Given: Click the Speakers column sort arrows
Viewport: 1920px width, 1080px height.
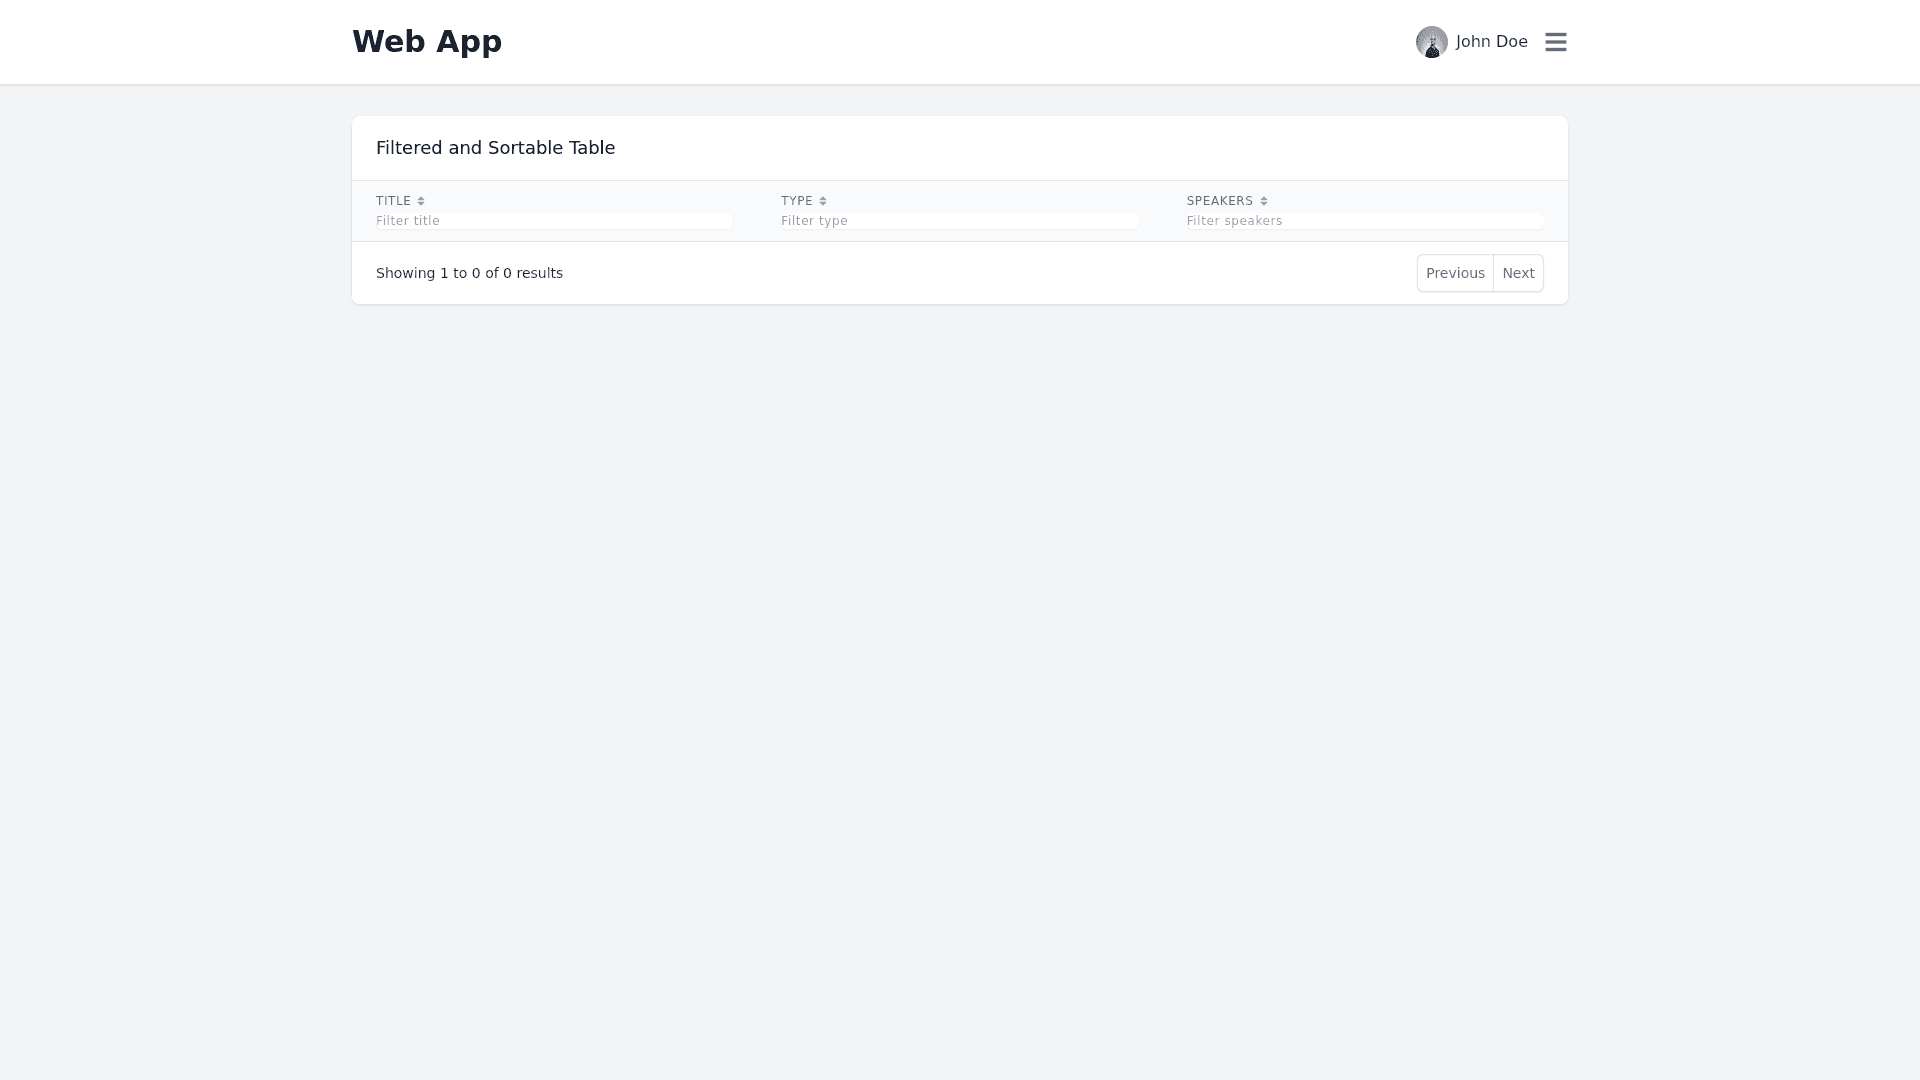Looking at the screenshot, I should coord(1264,201).
